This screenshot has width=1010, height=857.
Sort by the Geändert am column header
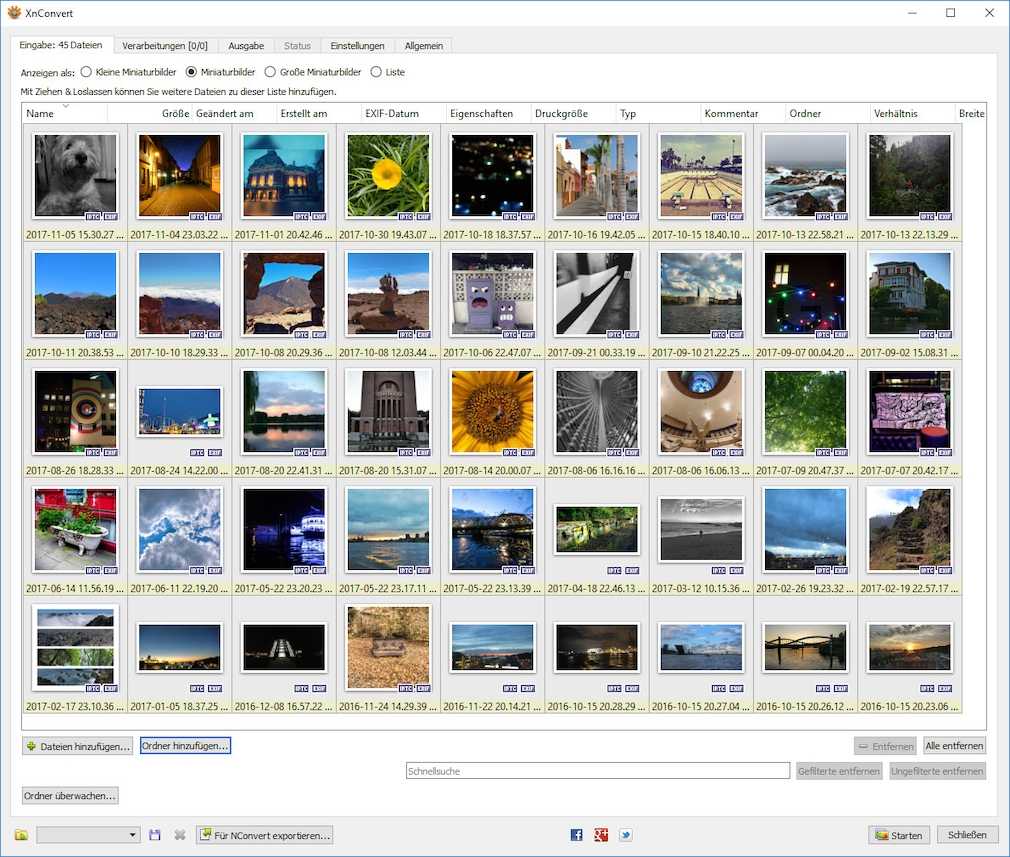(x=234, y=113)
